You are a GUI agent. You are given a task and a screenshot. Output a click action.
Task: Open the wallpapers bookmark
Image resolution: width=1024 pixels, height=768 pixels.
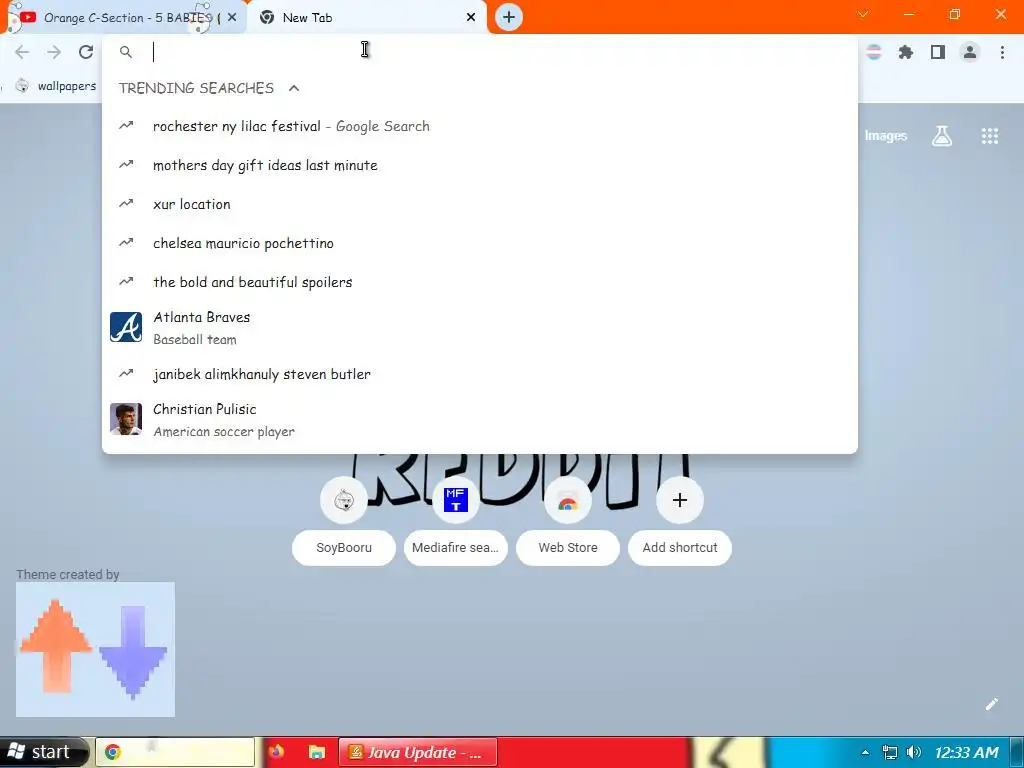click(x=56, y=86)
